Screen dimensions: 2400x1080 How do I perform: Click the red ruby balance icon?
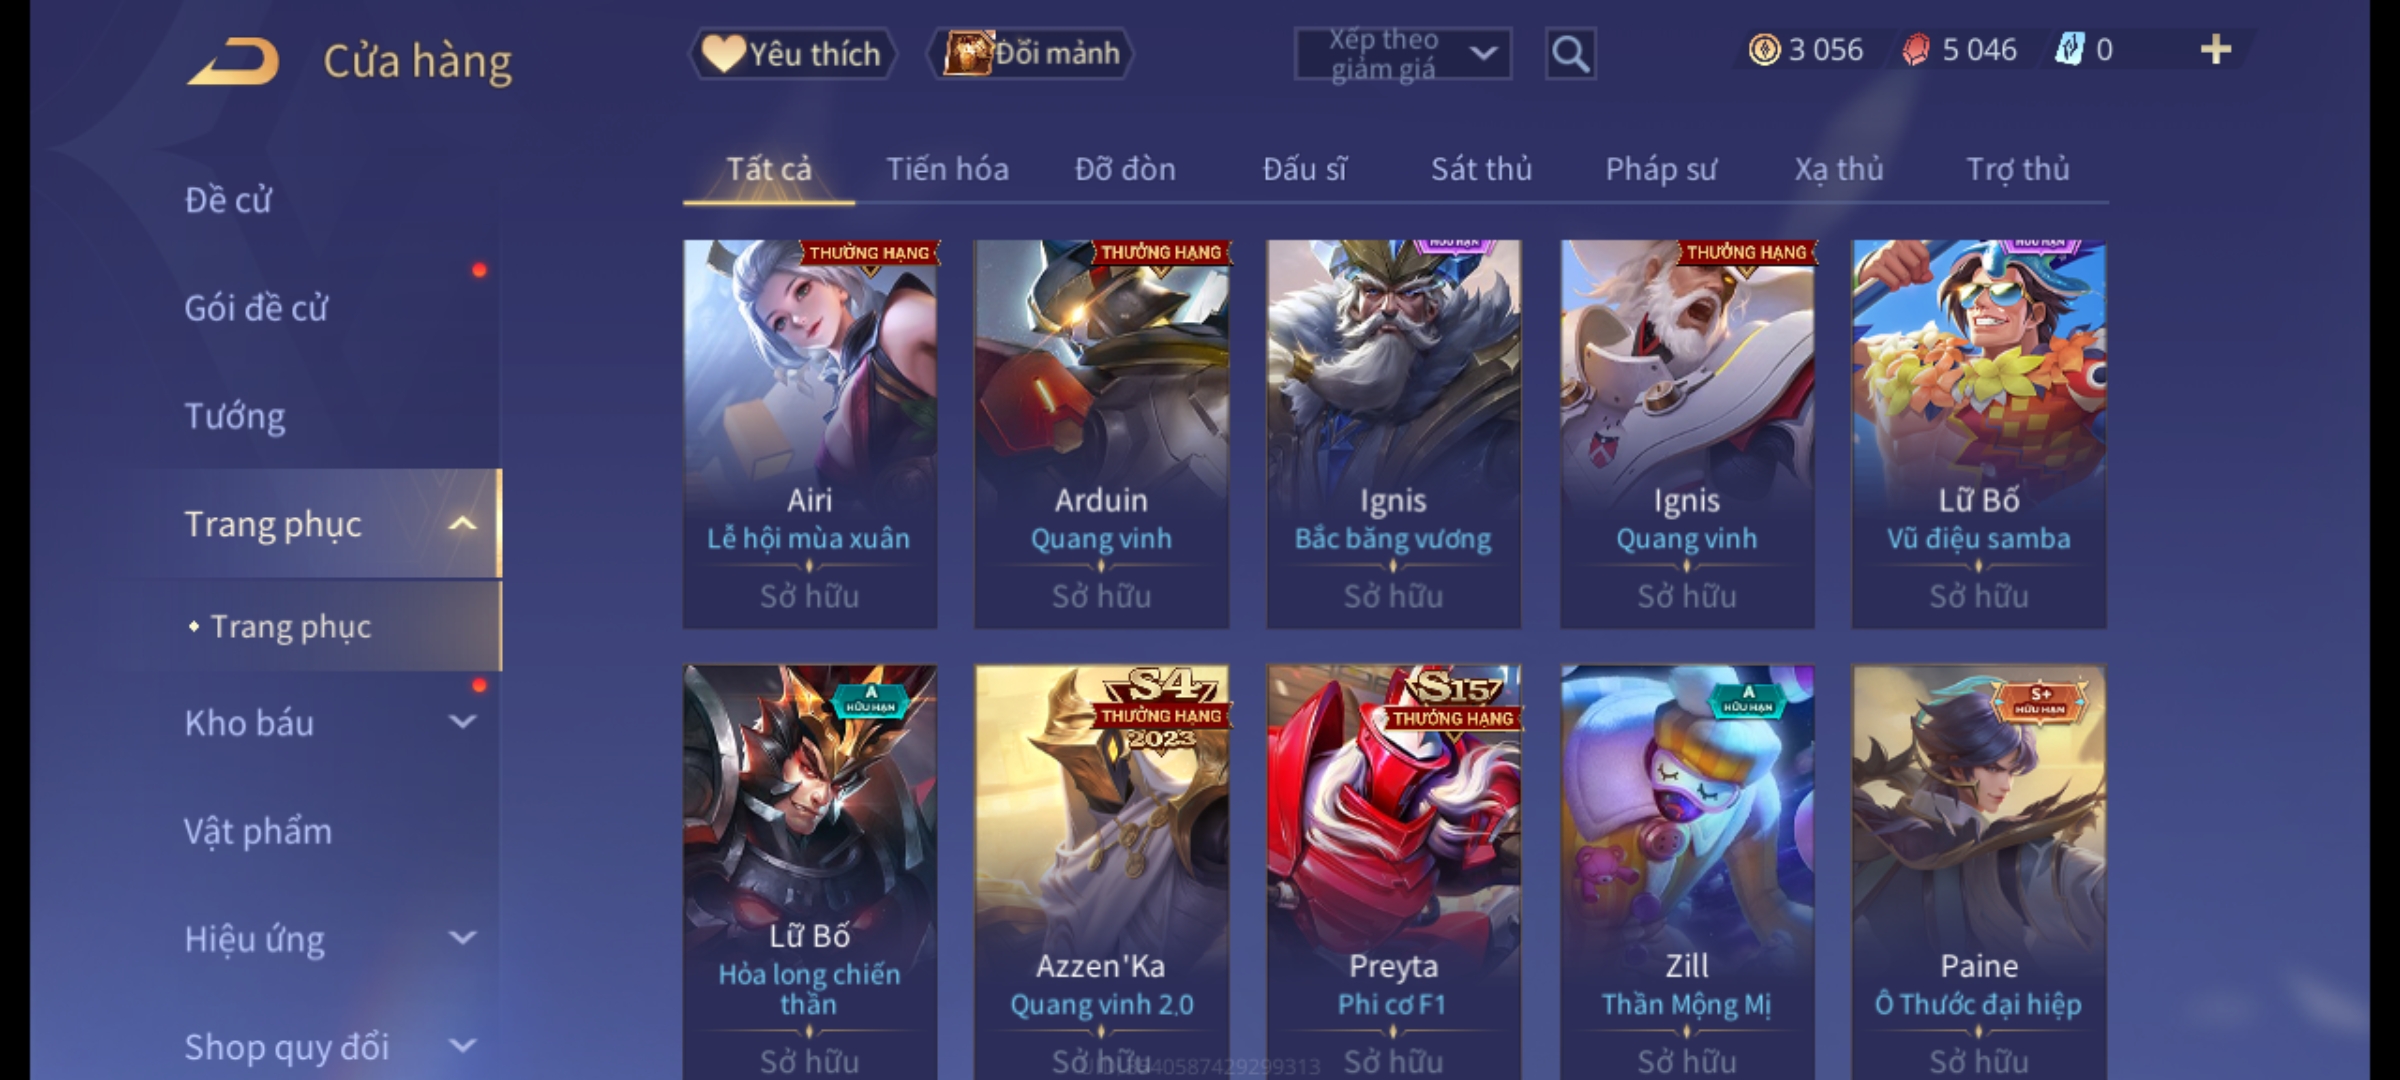(x=1916, y=50)
